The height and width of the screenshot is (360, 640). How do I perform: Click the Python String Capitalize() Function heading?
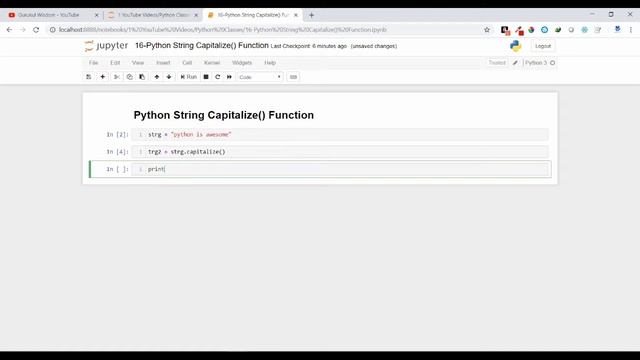click(224, 115)
